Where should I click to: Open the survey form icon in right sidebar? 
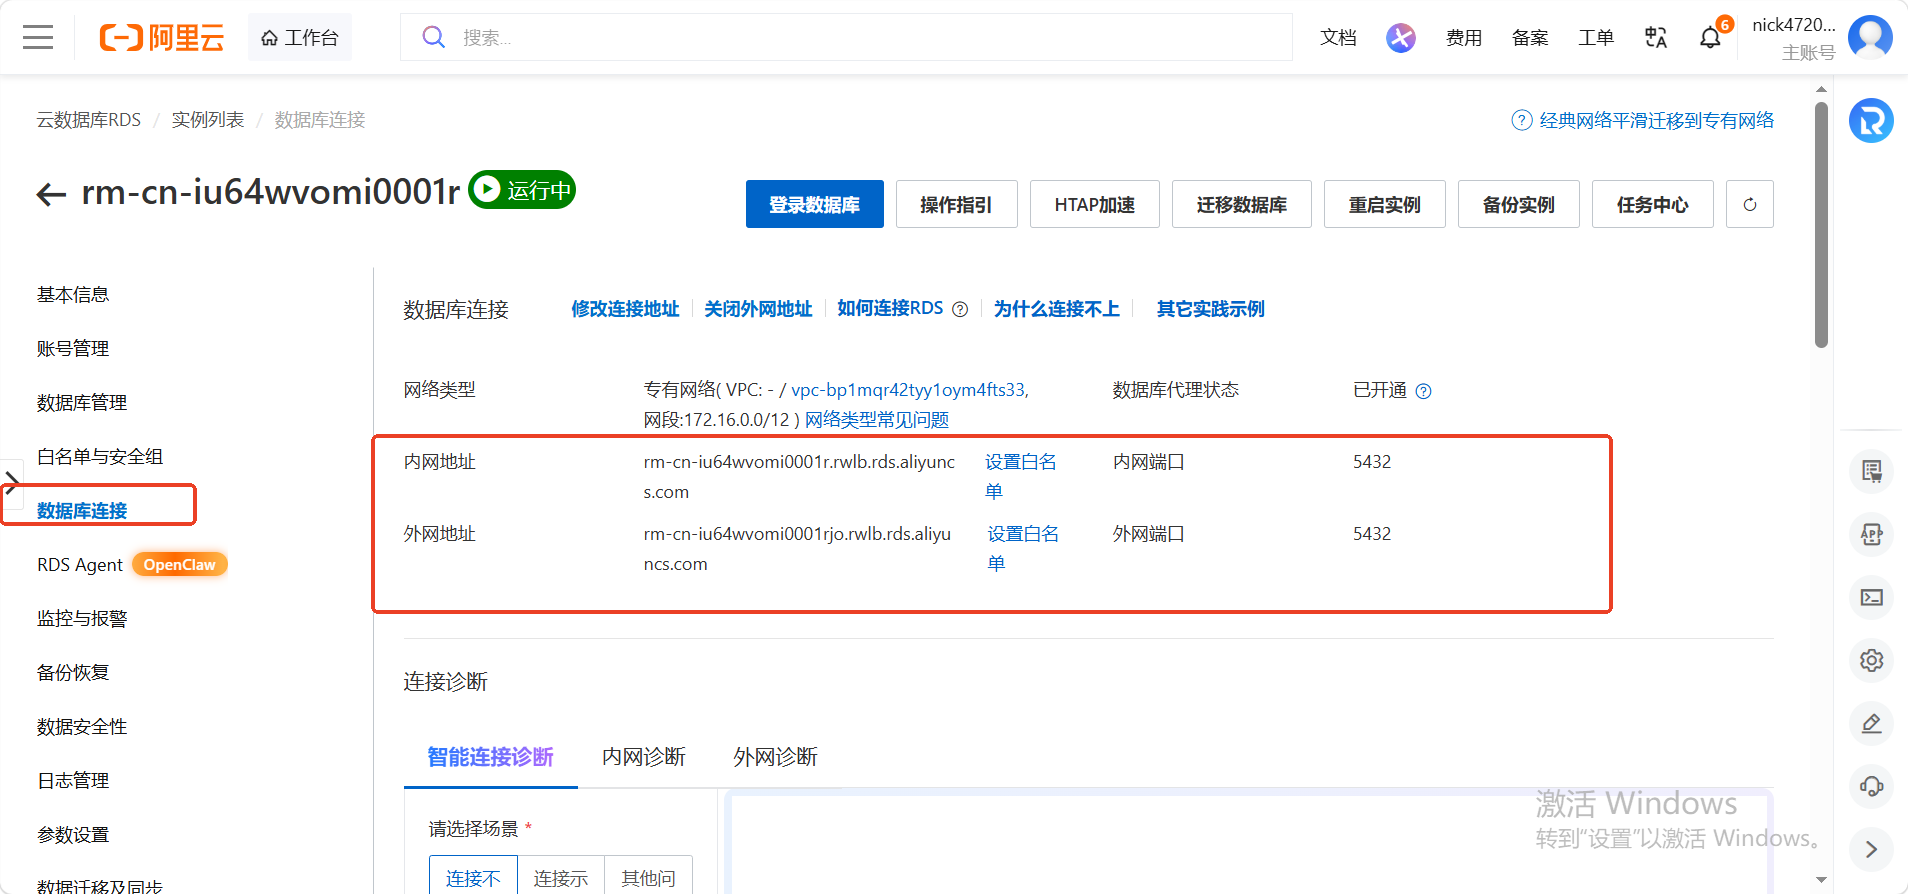[1872, 471]
